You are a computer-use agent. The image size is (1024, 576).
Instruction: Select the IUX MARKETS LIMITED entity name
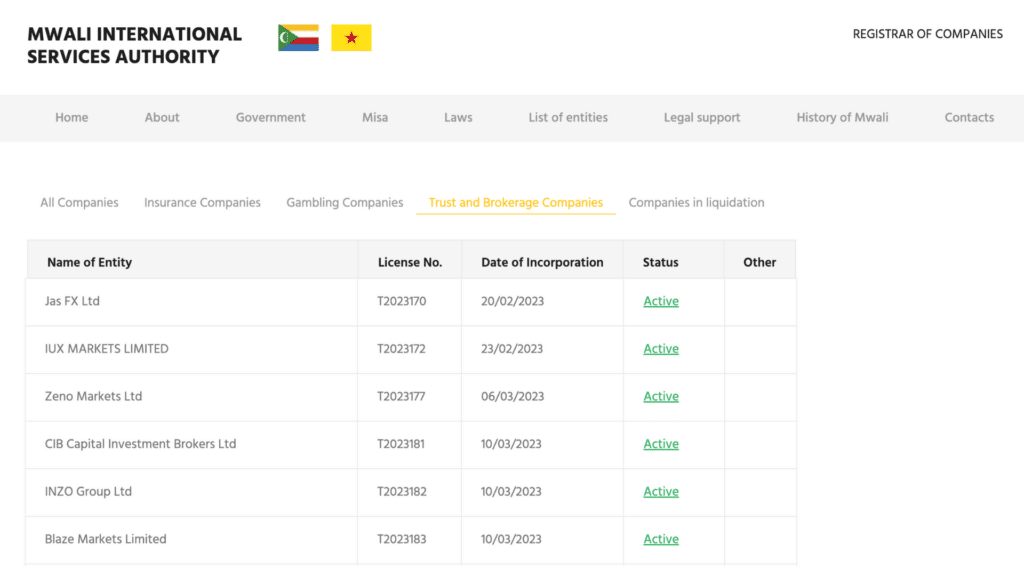[106, 349]
